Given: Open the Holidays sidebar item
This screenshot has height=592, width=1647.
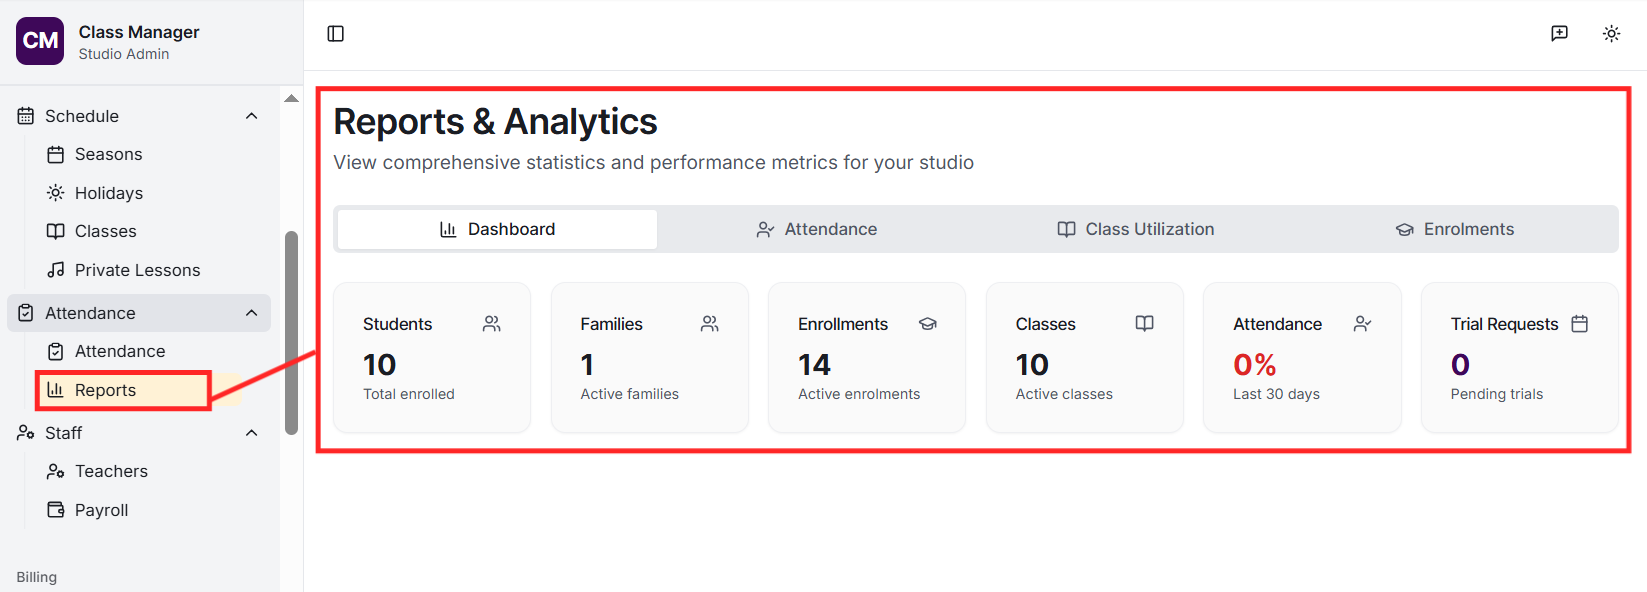Looking at the screenshot, I should [108, 193].
